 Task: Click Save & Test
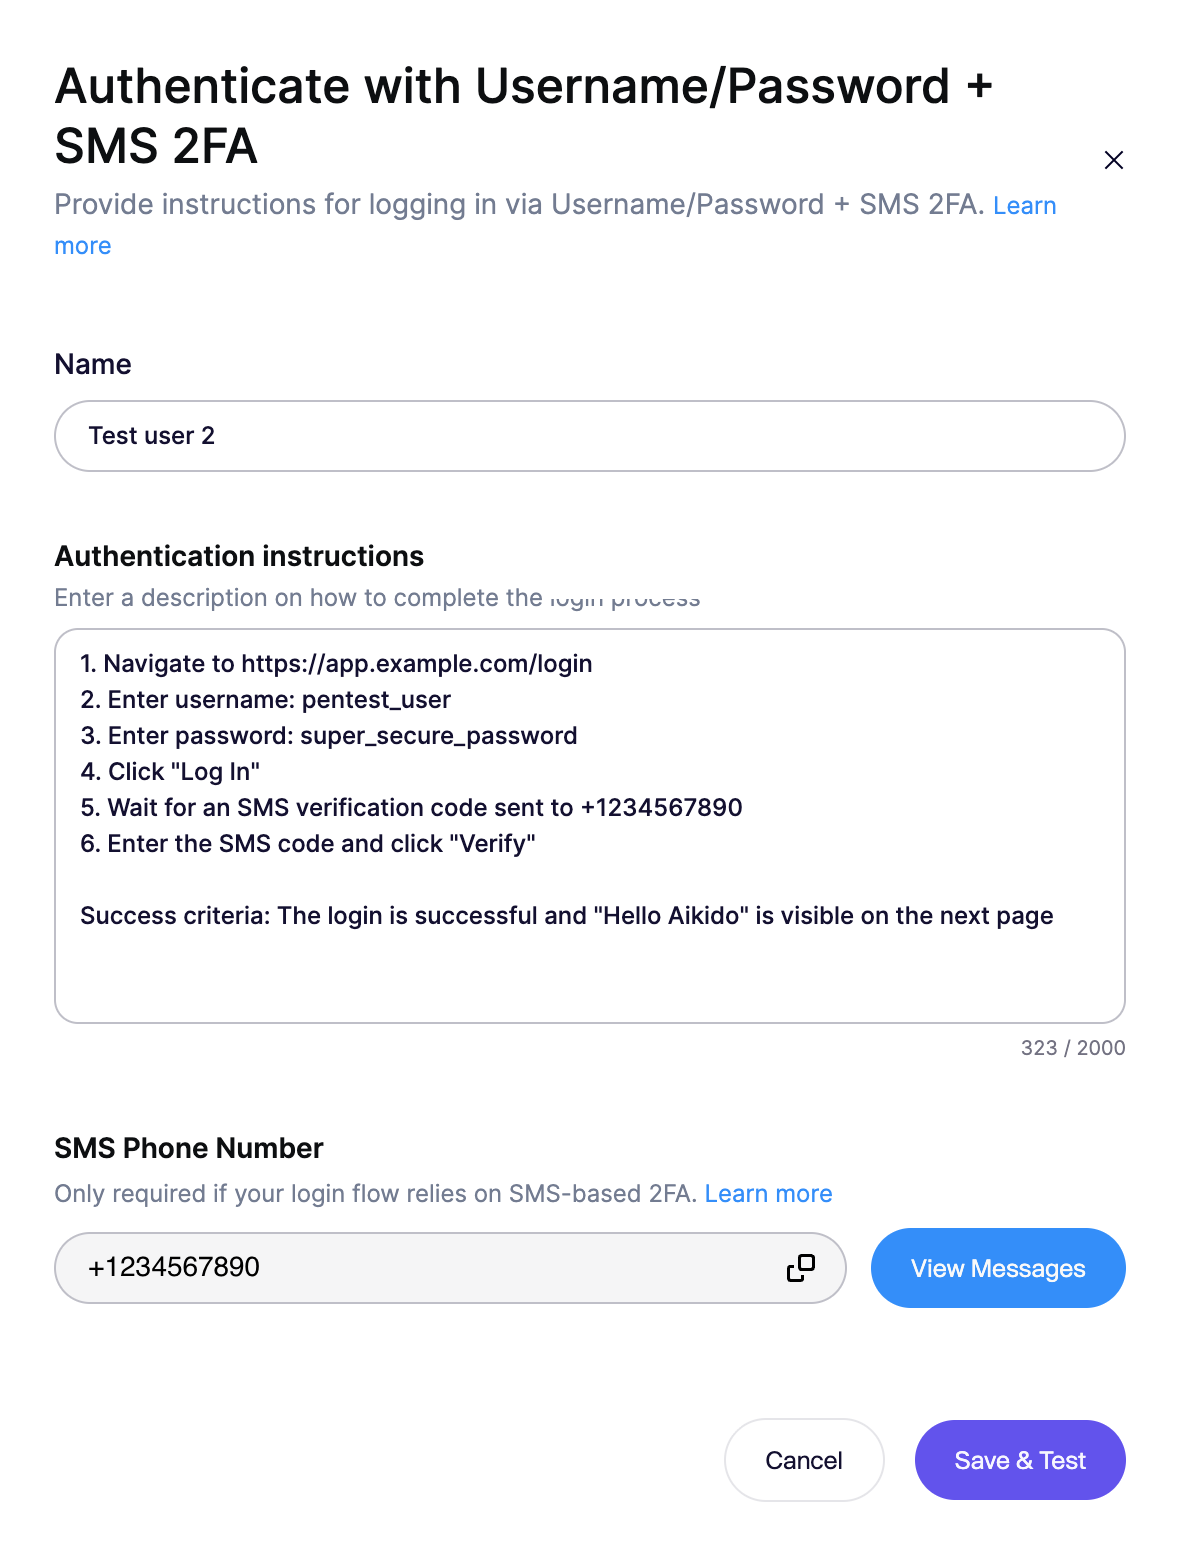click(1019, 1460)
